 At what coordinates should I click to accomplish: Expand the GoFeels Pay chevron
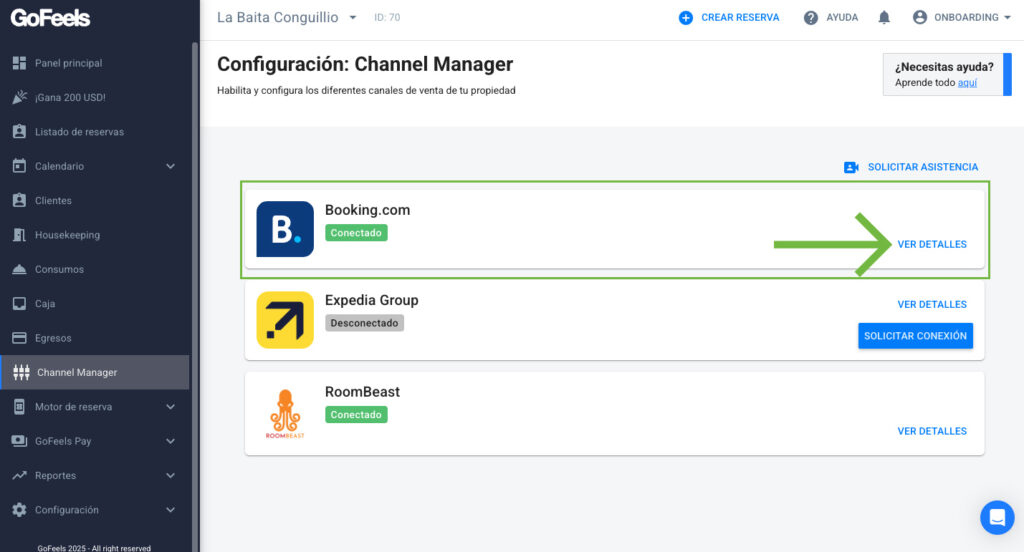coord(170,441)
